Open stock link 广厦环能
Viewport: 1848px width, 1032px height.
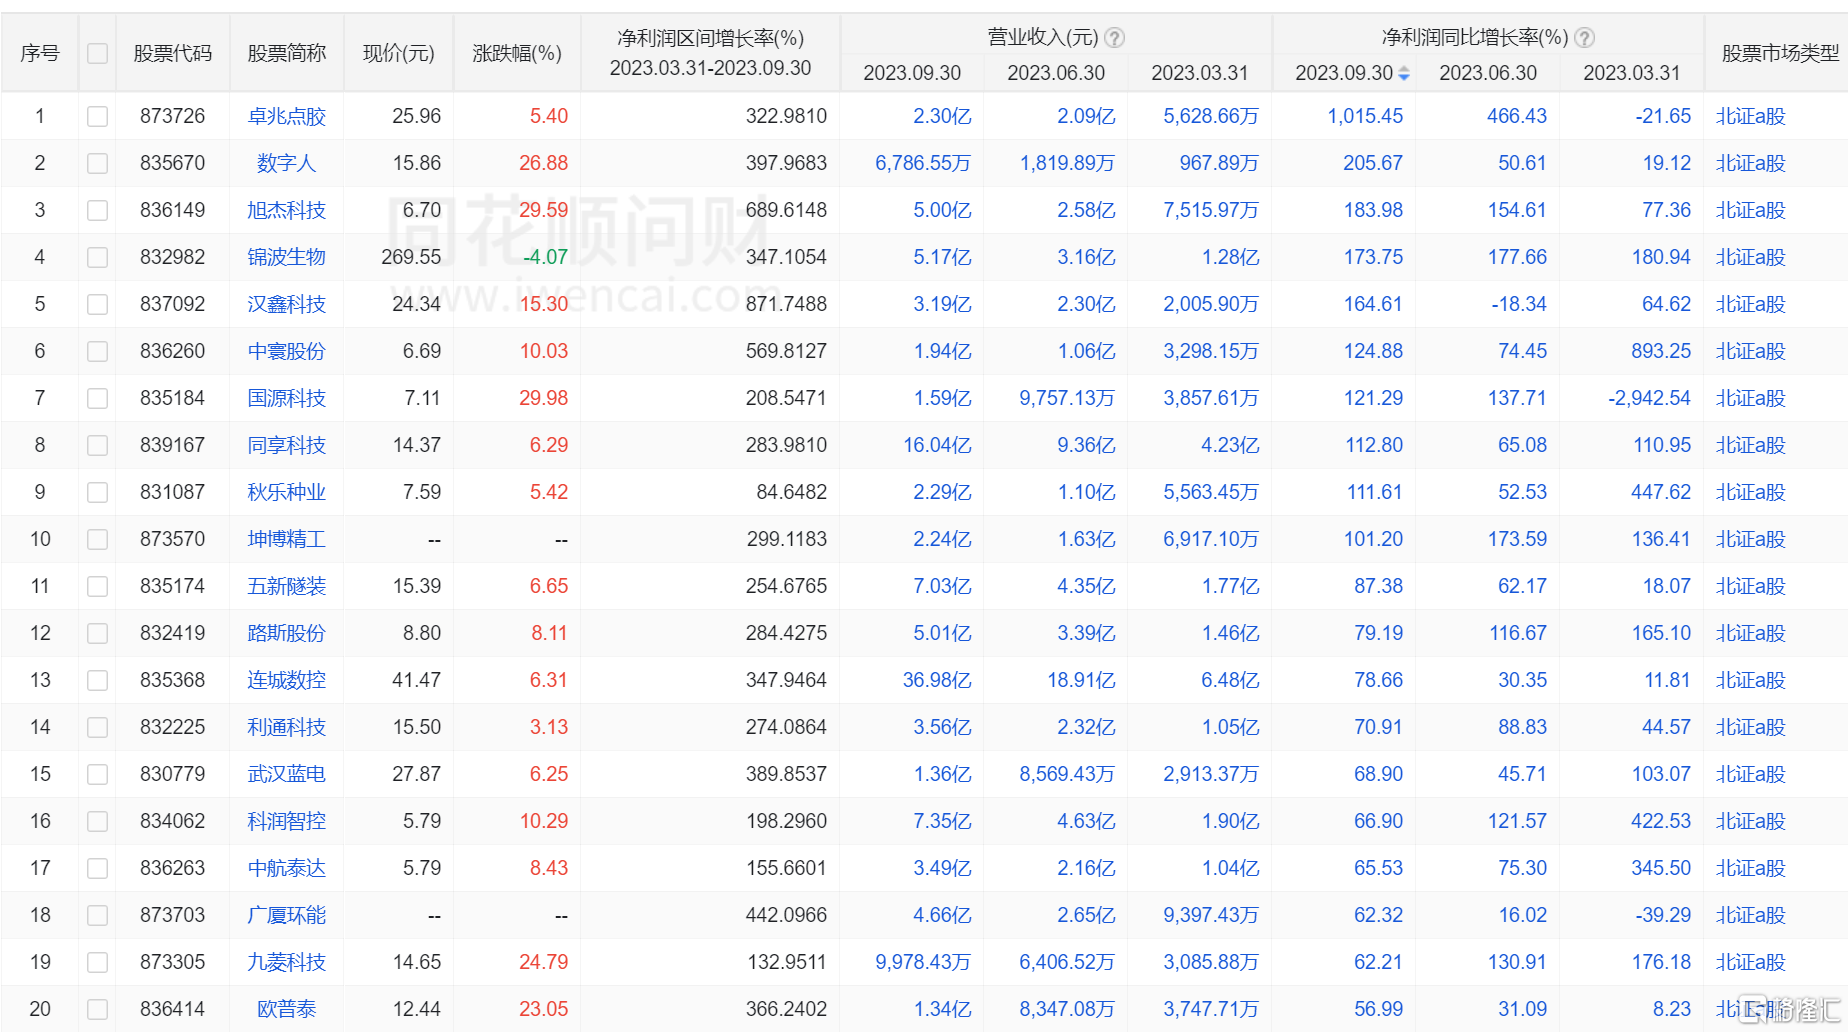[287, 916]
